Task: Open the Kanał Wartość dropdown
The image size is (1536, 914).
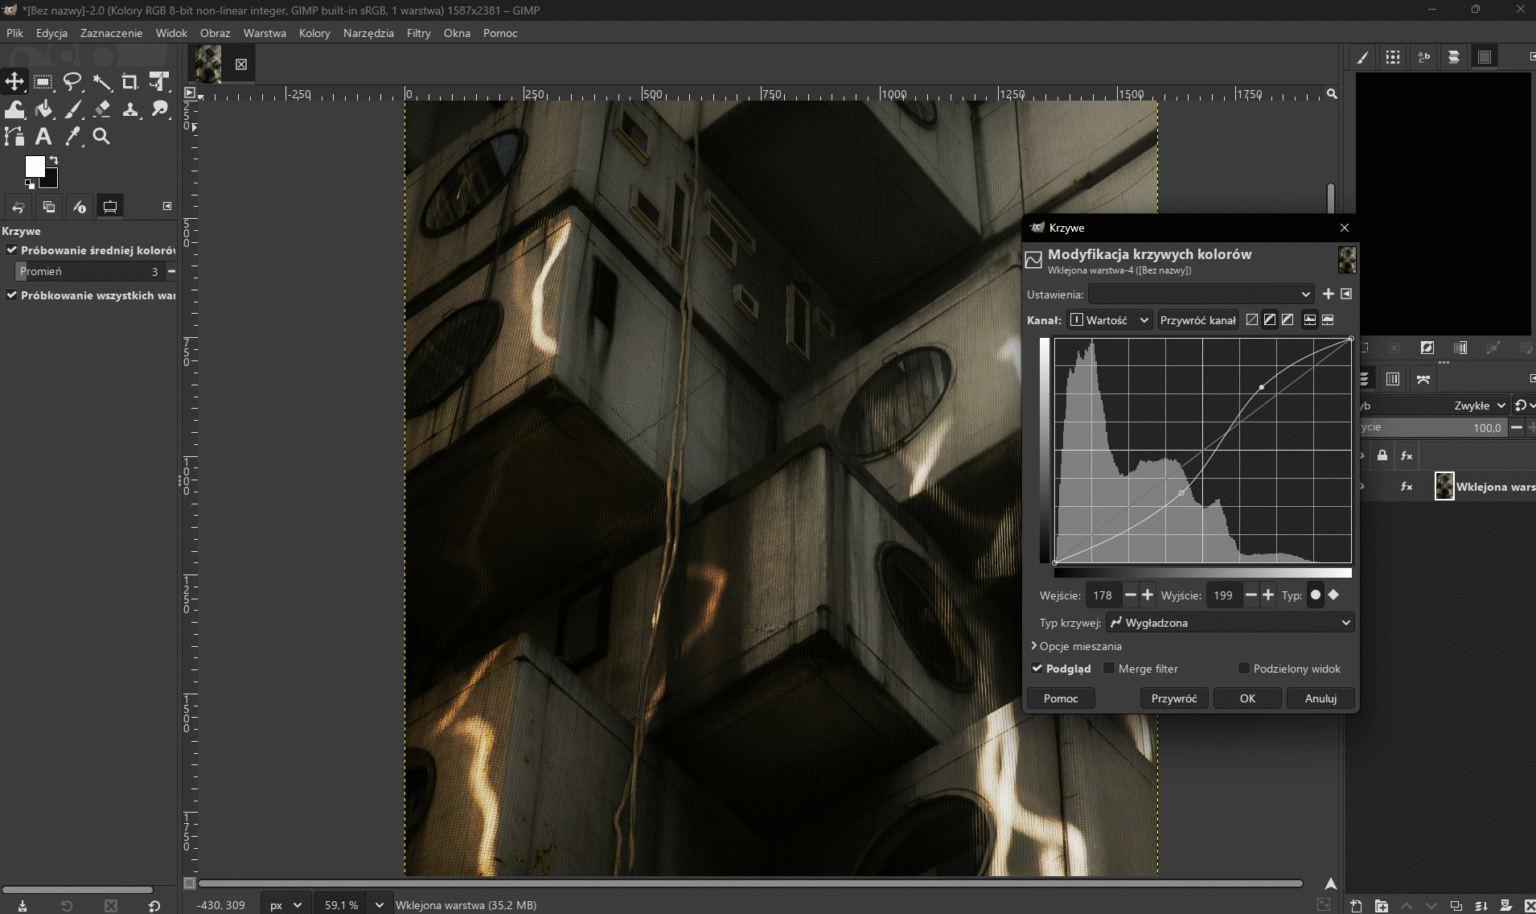Action: pos(1110,320)
